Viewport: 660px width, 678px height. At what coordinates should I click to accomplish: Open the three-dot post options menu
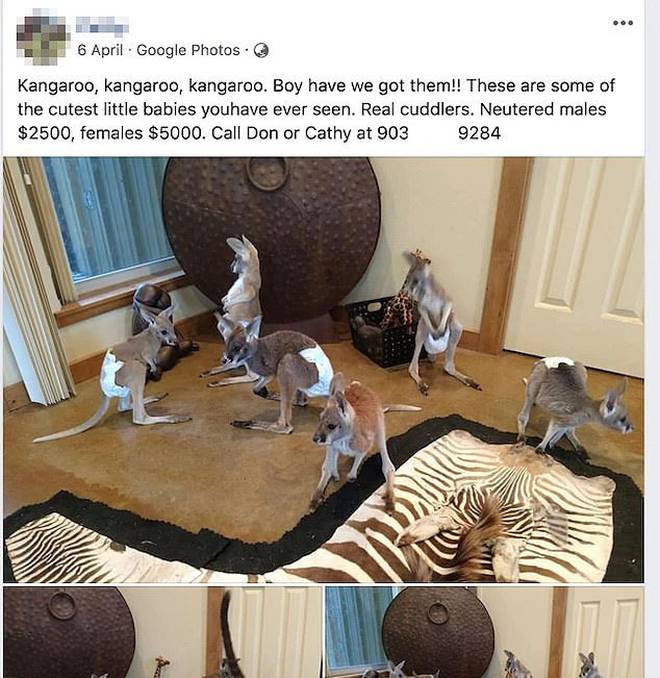pos(623,22)
